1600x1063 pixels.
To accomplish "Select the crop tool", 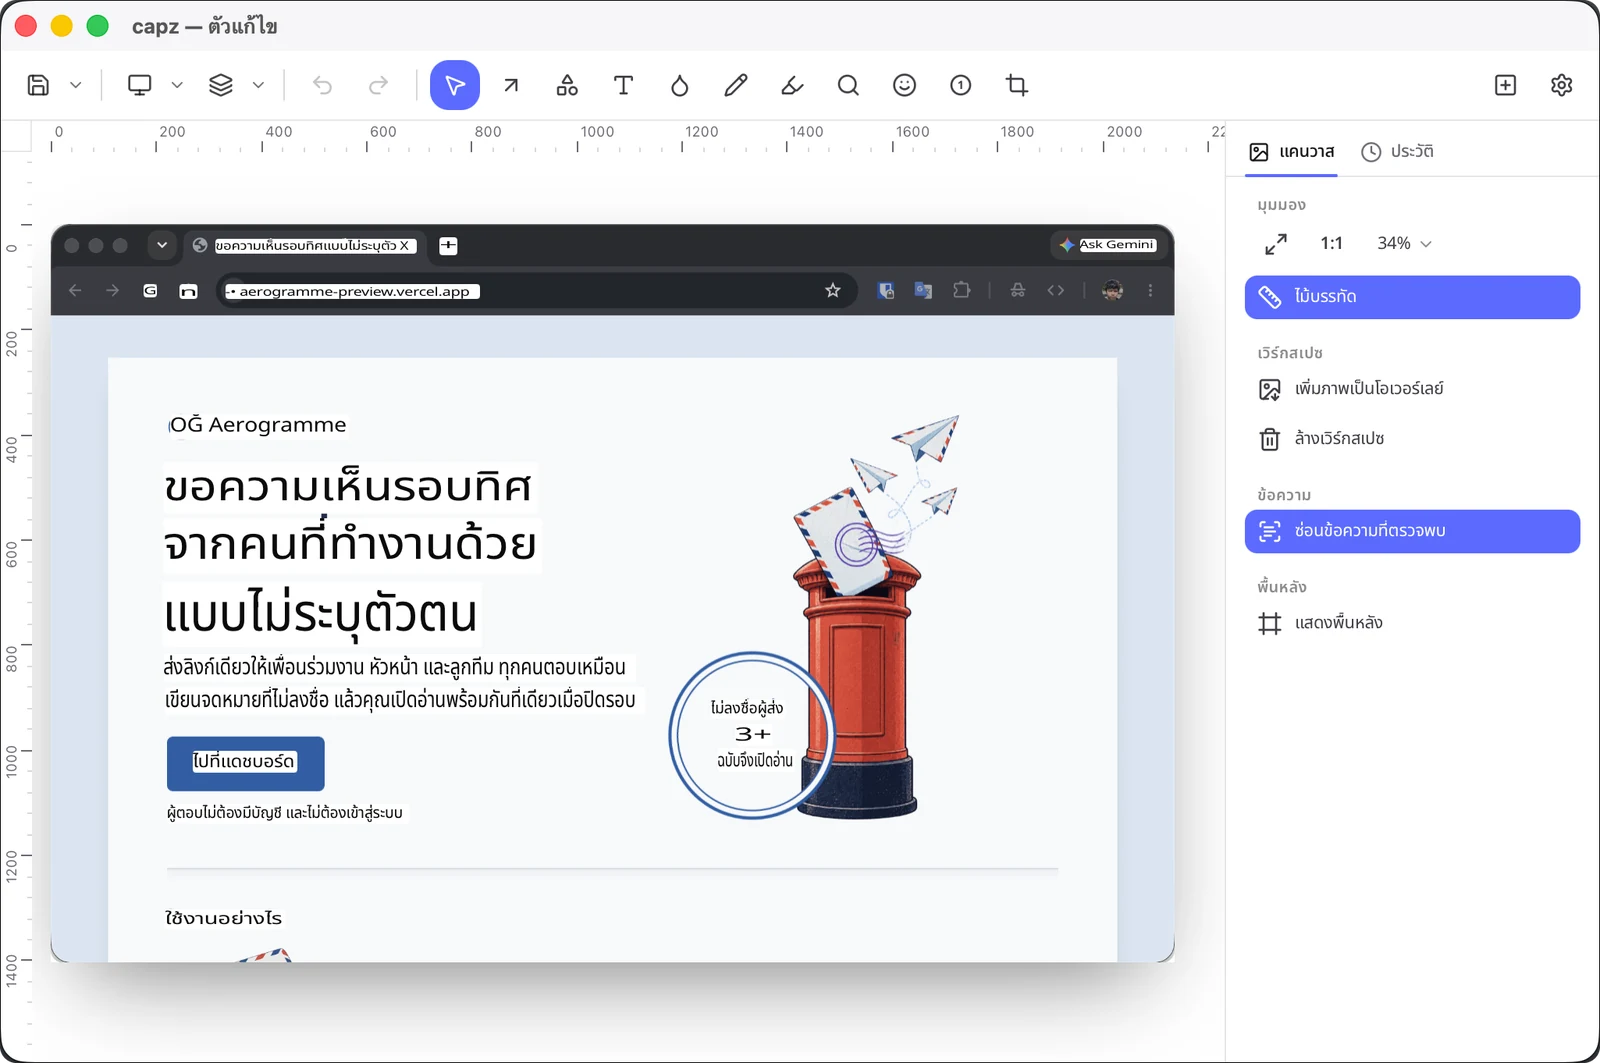I will tap(1017, 85).
